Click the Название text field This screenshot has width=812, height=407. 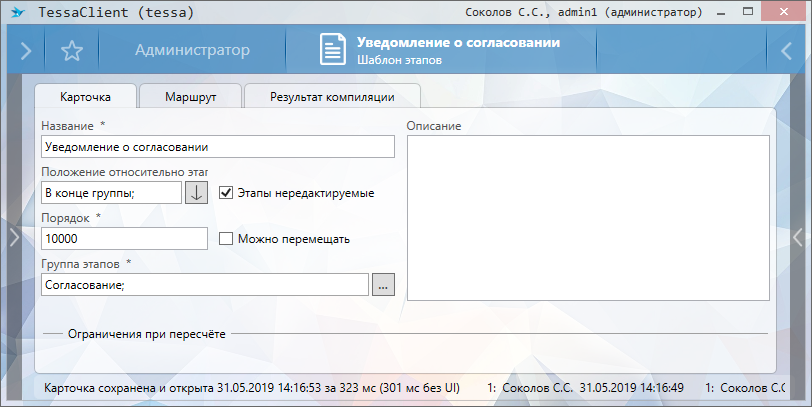[x=218, y=146]
